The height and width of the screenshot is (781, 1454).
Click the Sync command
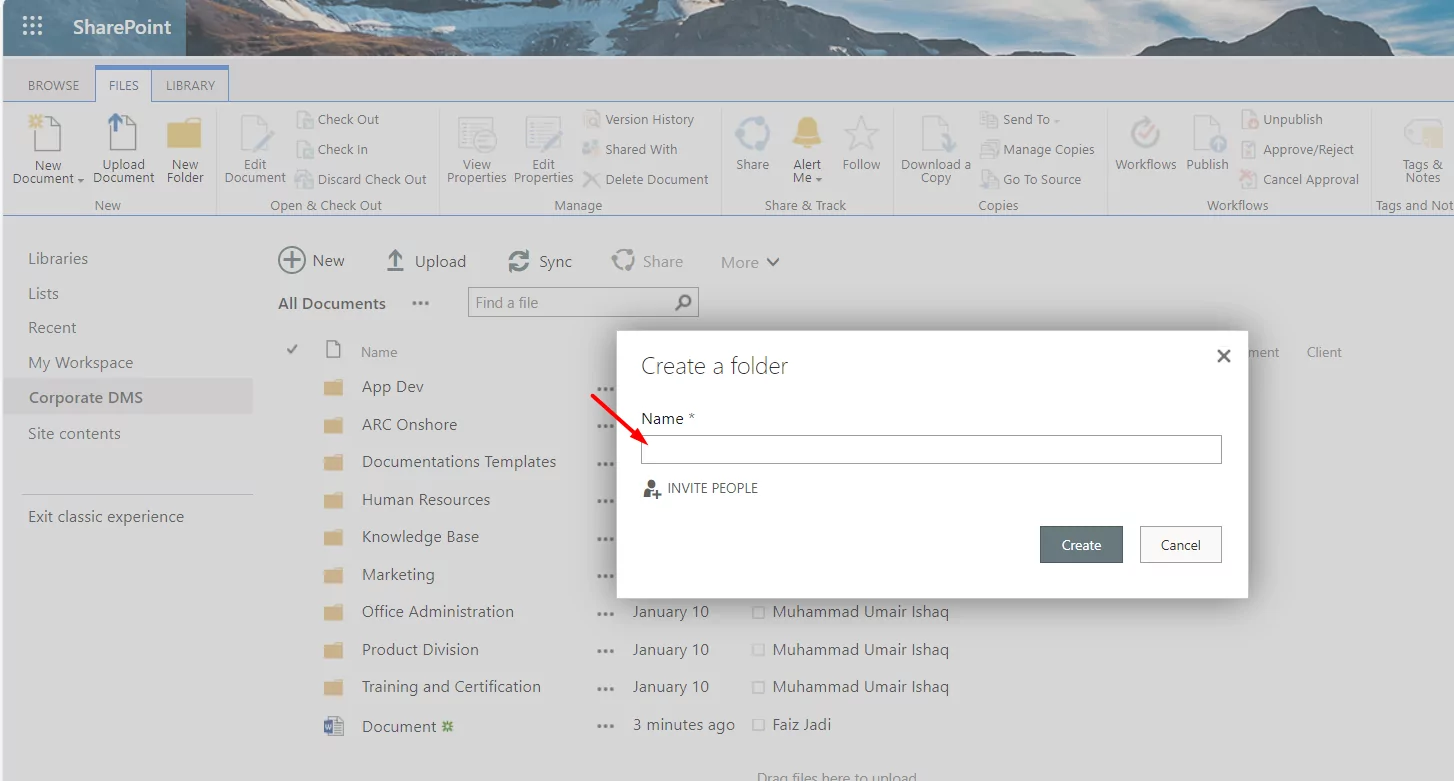point(540,261)
